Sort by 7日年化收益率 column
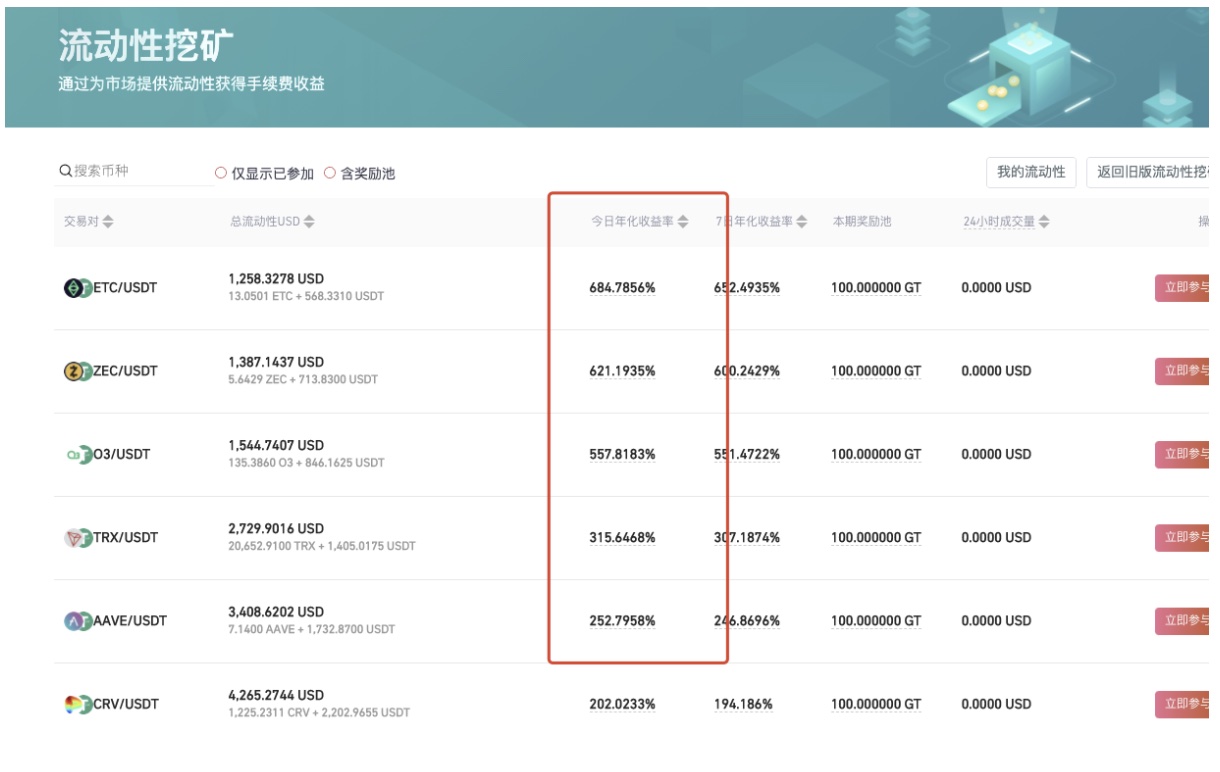Viewport: 1220px width, 772px height. click(x=802, y=222)
